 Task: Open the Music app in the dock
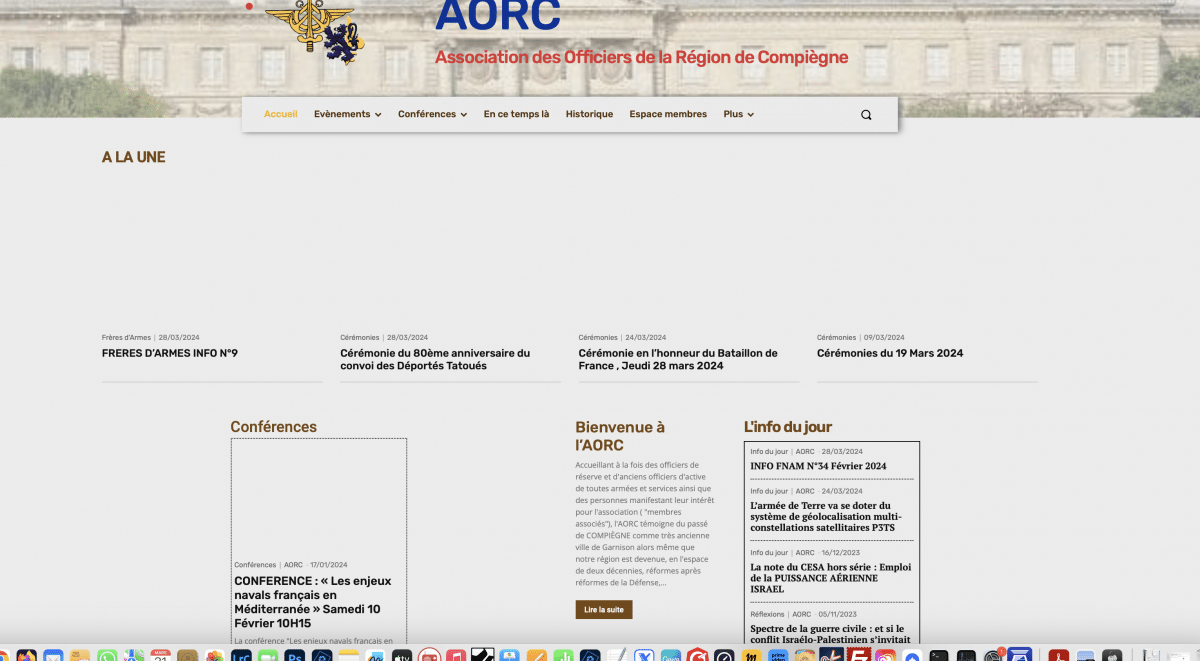(x=456, y=656)
